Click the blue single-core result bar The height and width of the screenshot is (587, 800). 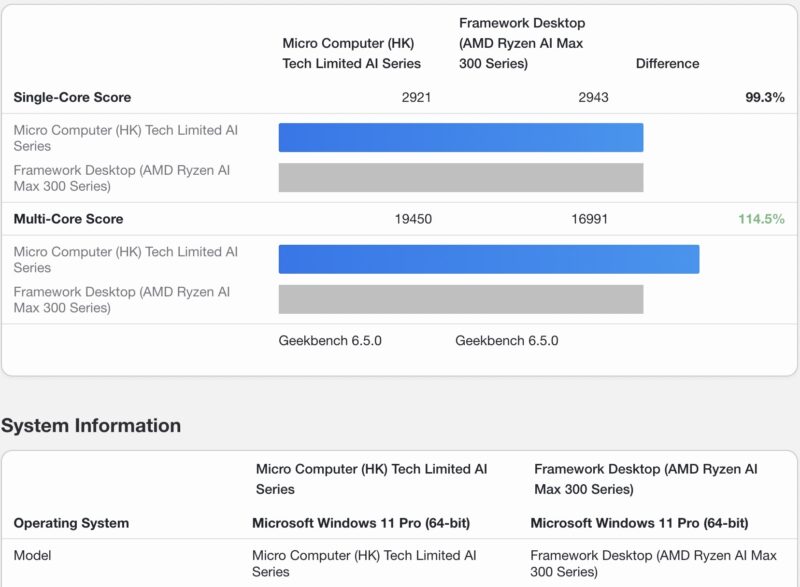460,134
